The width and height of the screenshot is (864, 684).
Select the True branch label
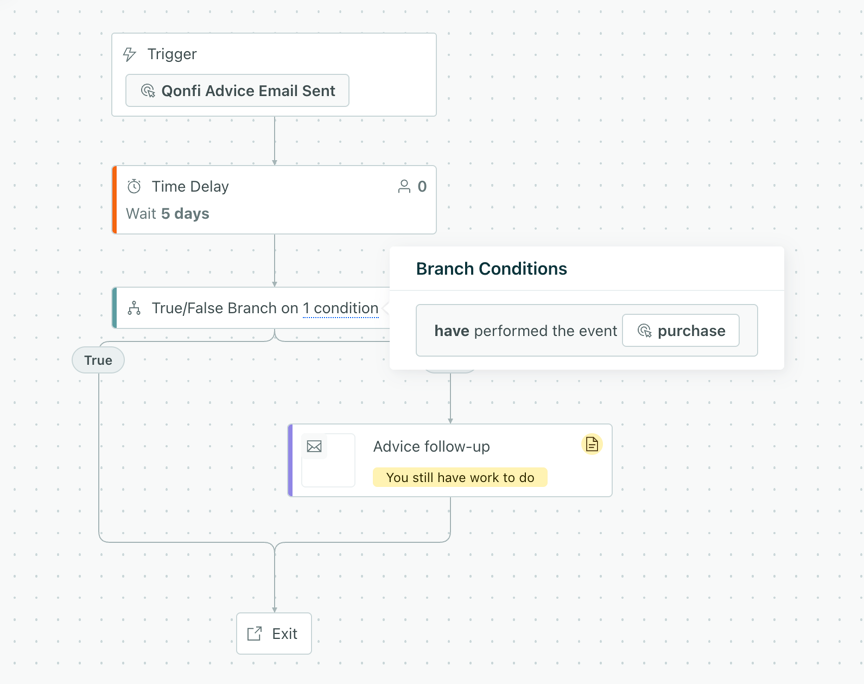pos(98,360)
